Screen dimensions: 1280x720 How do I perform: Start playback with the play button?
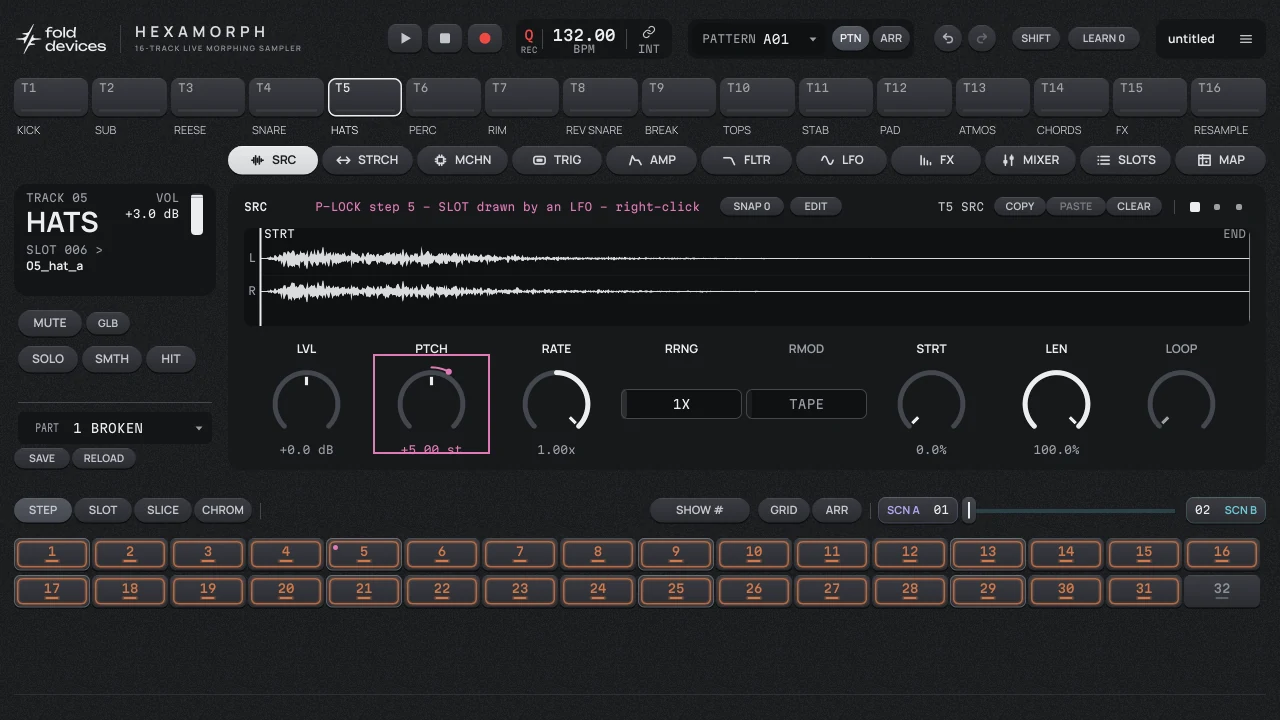click(405, 38)
